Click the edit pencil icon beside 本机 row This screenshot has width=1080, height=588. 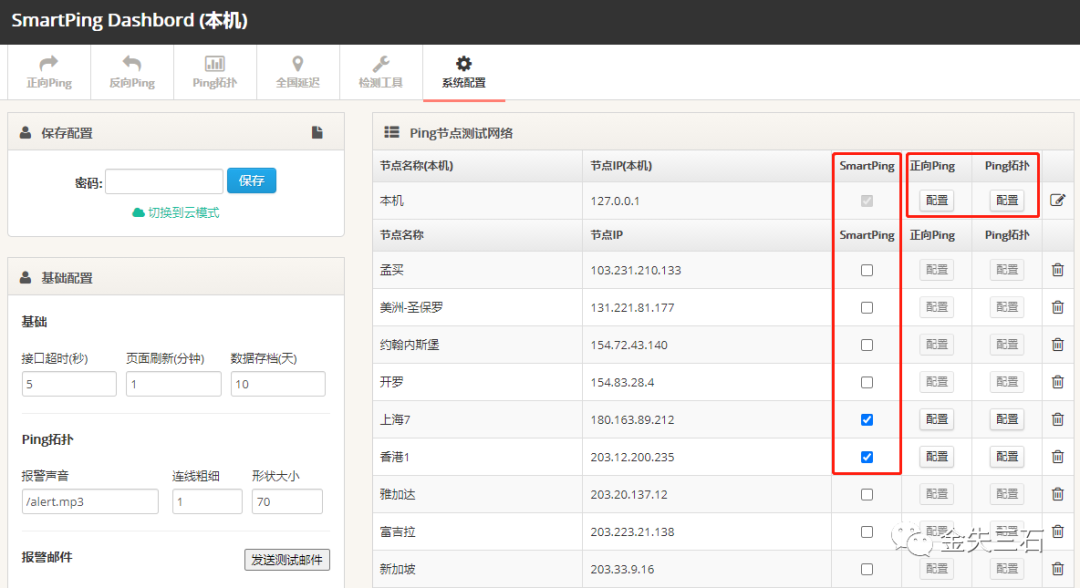tap(1057, 200)
